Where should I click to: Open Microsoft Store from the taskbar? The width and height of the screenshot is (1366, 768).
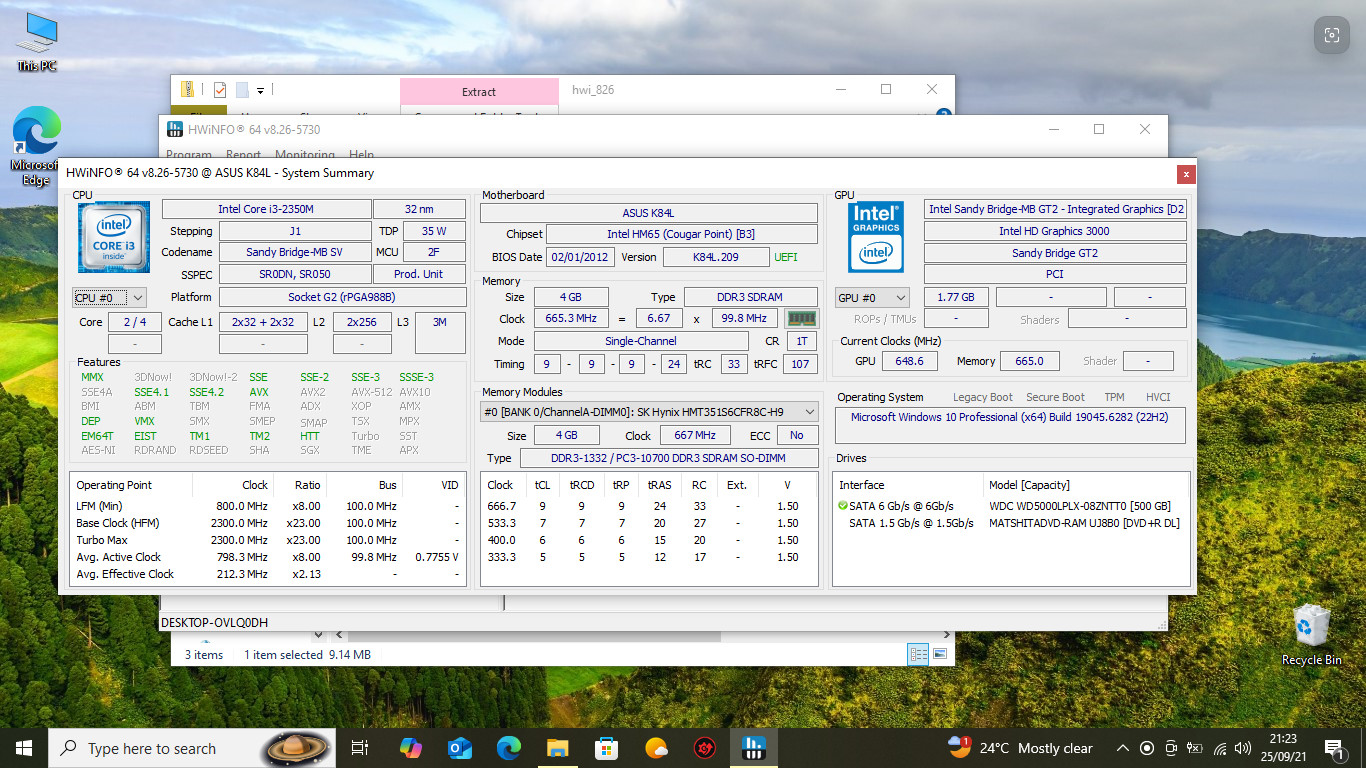[x=607, y=748]
